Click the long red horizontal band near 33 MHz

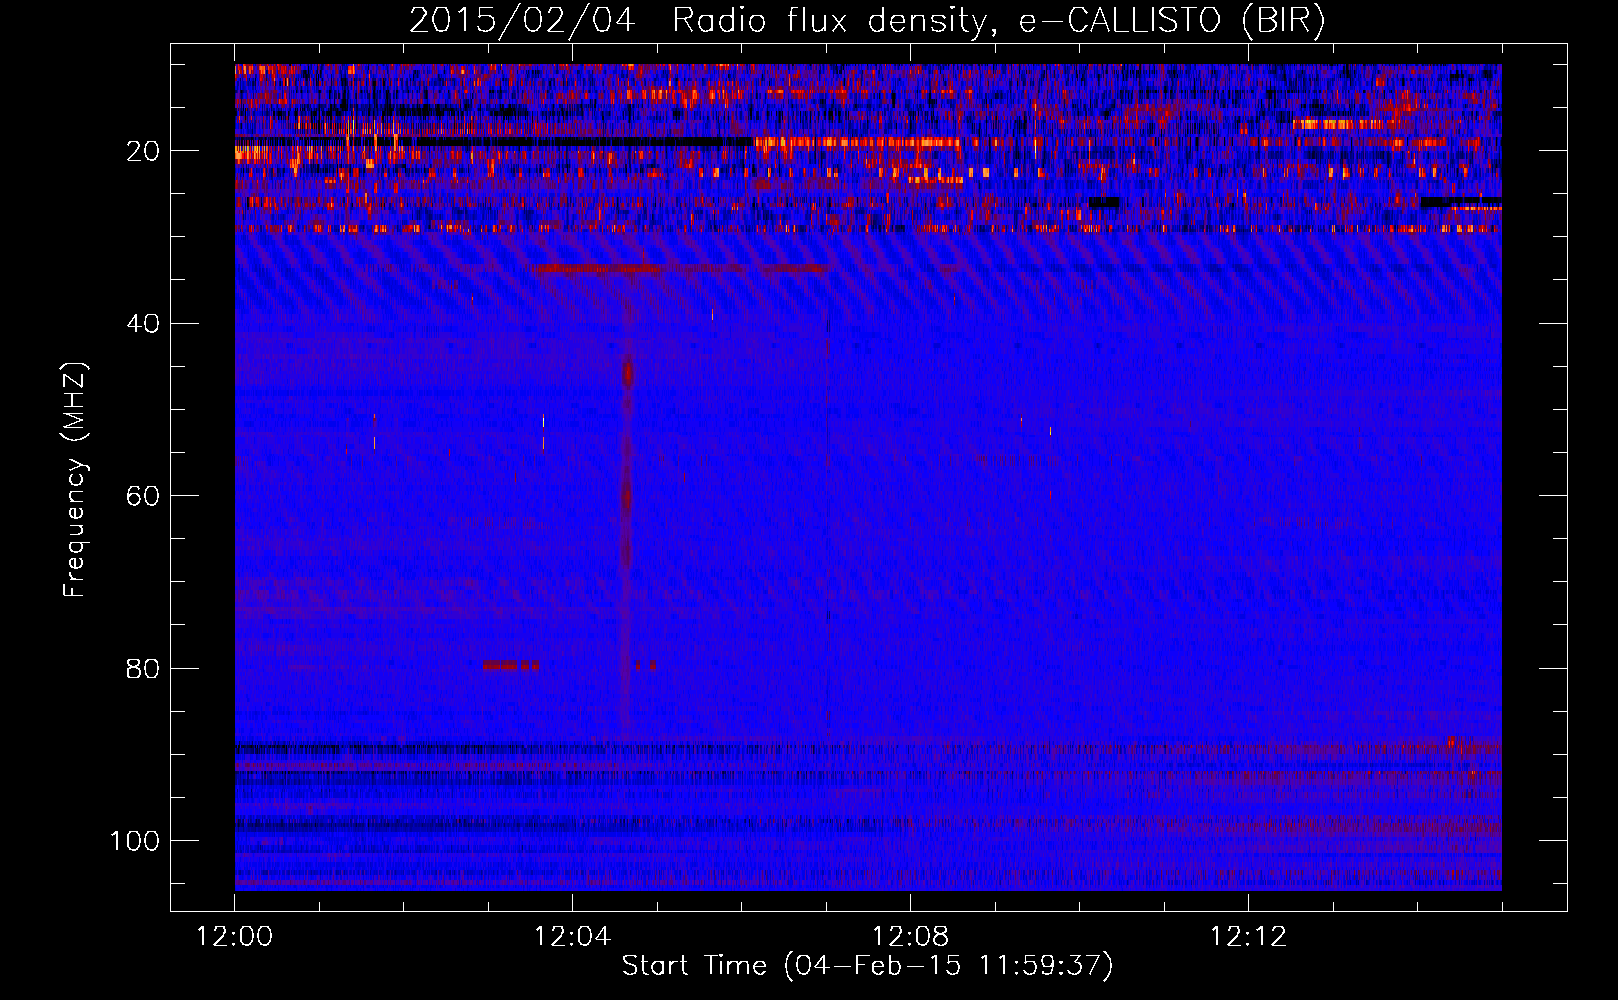[680, 268]
